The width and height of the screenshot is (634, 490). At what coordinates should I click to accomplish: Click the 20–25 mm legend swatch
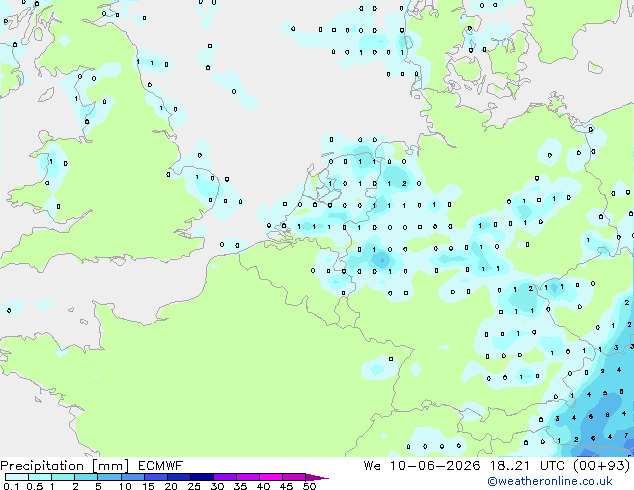point(178,477)
